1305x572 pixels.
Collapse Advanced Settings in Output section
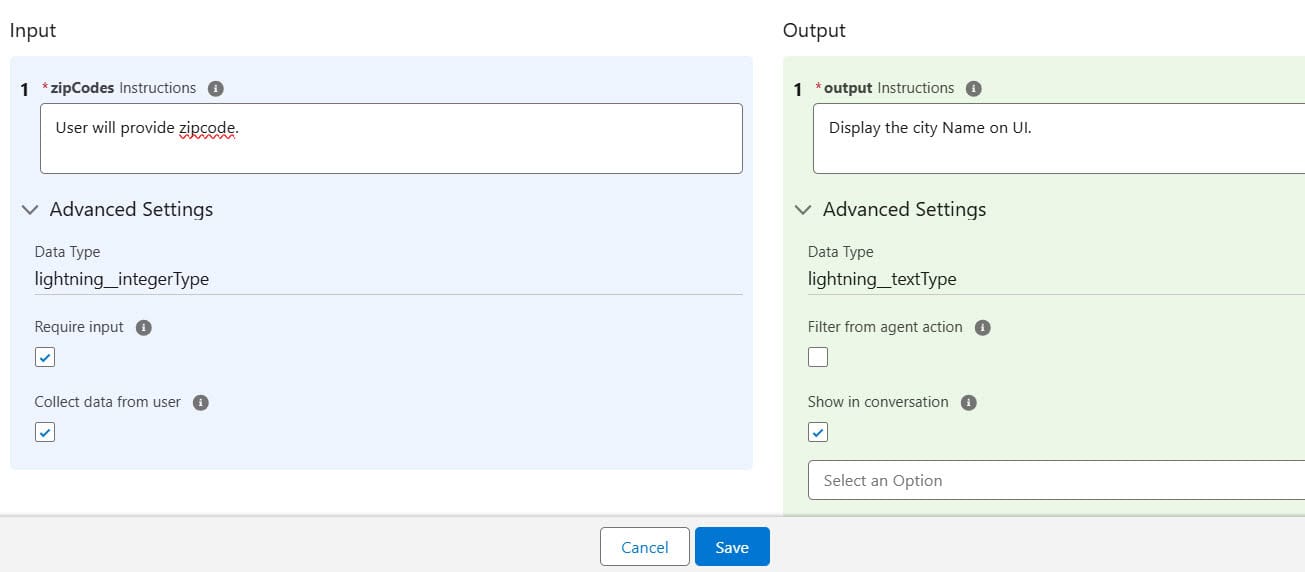click(803, 210)
